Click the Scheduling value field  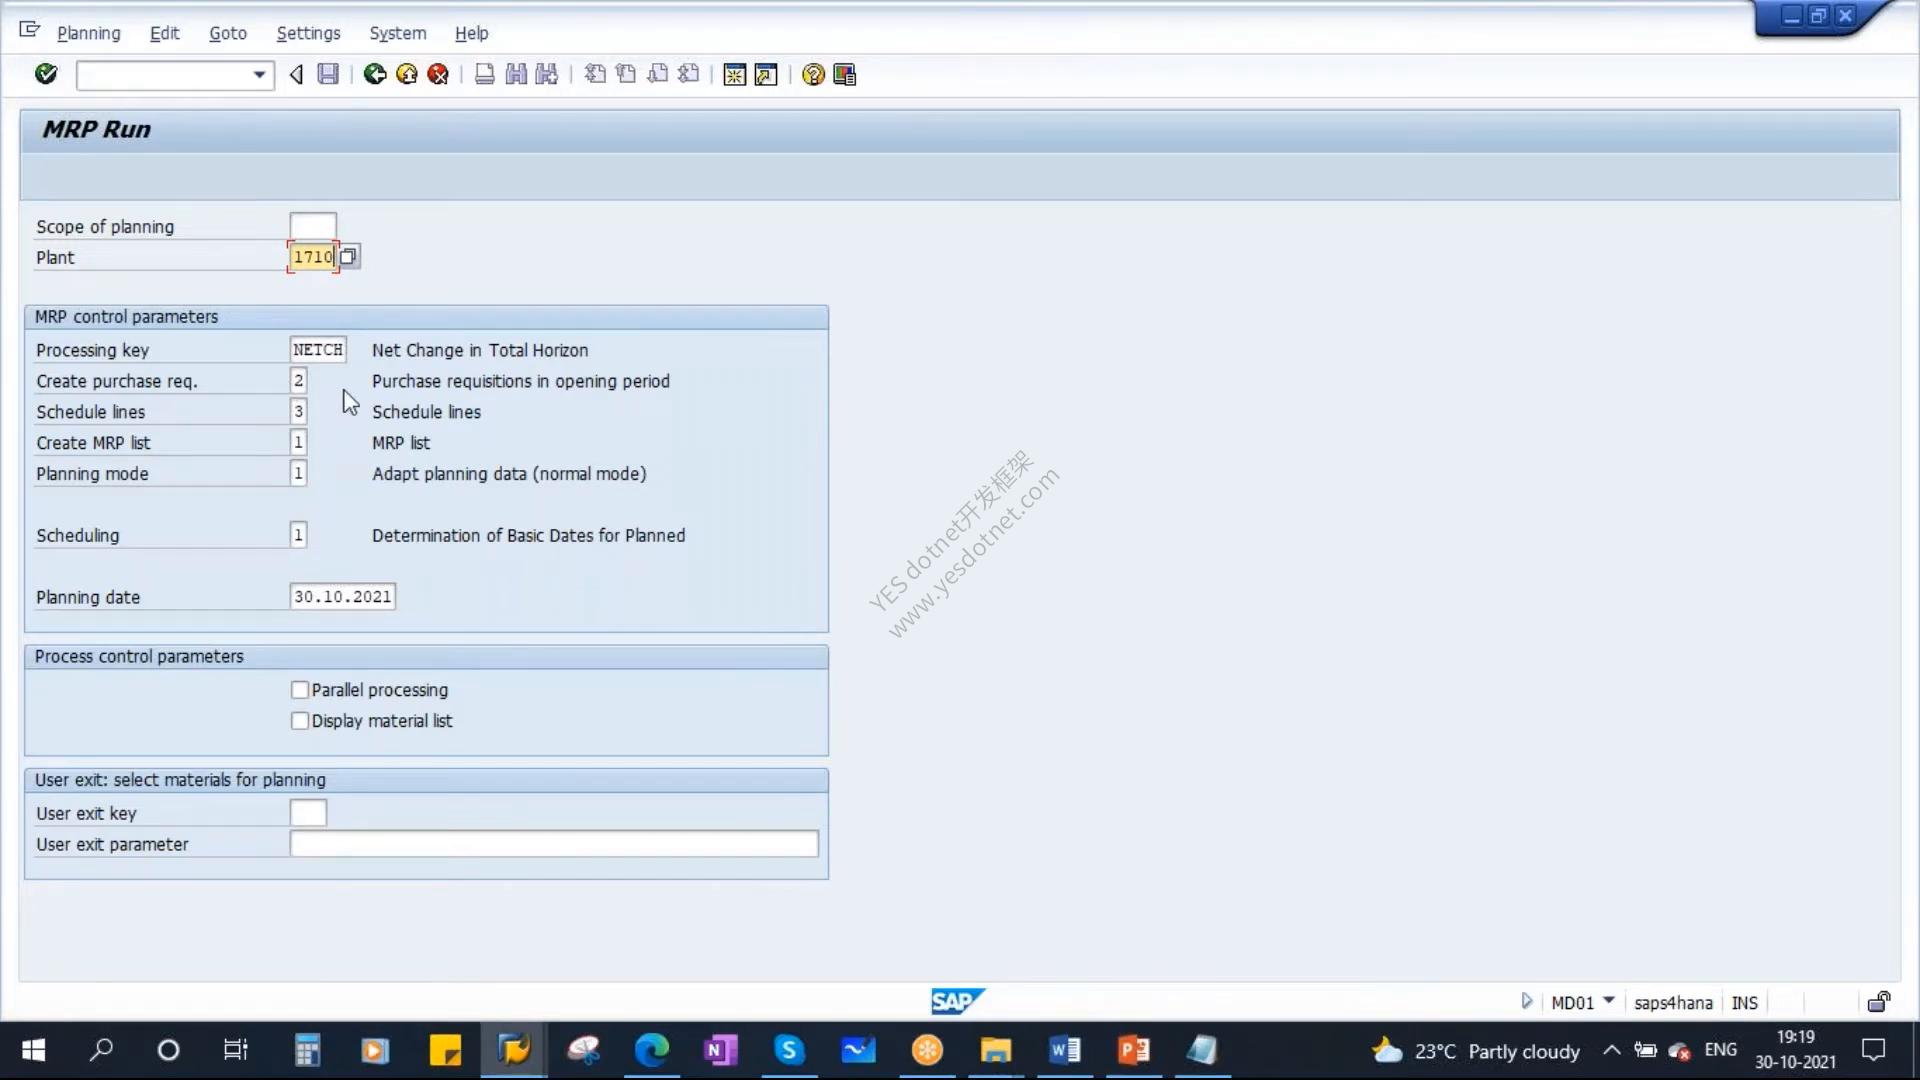click(x=298, y=535)
